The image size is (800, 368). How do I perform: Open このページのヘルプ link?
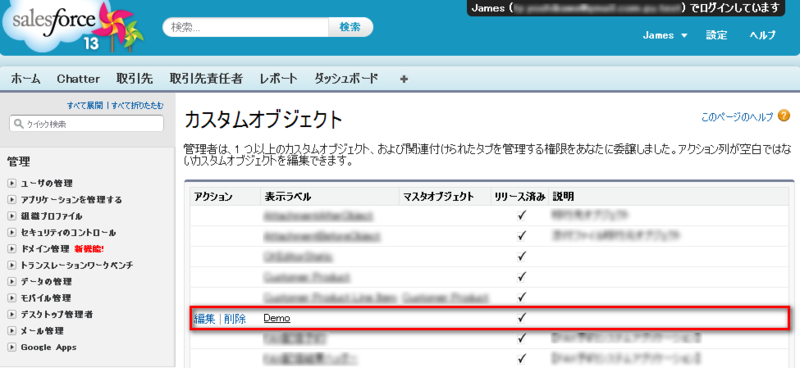[x=737, y=117]
